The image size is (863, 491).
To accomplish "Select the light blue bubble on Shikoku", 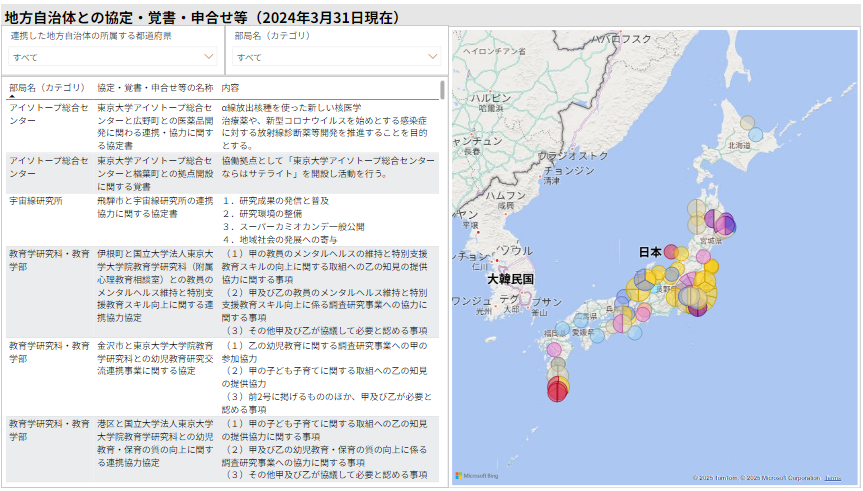I will pos(598,336).
